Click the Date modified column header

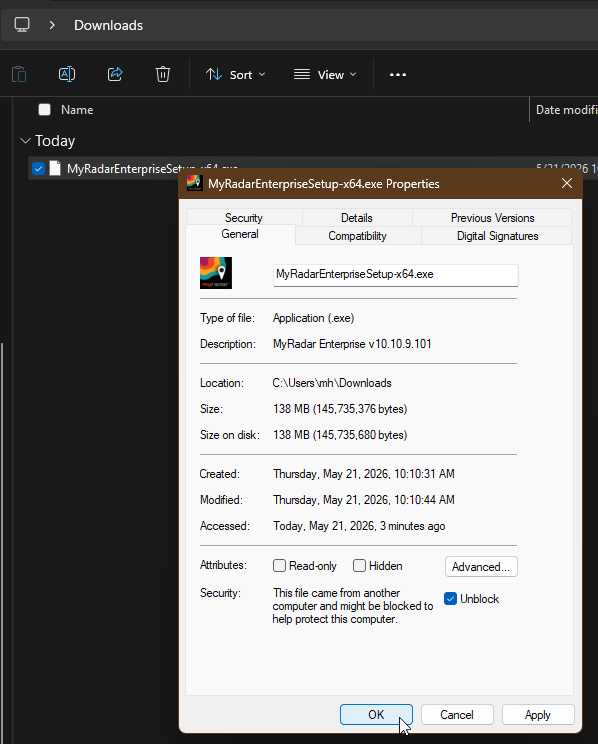(x=566, y=110)
